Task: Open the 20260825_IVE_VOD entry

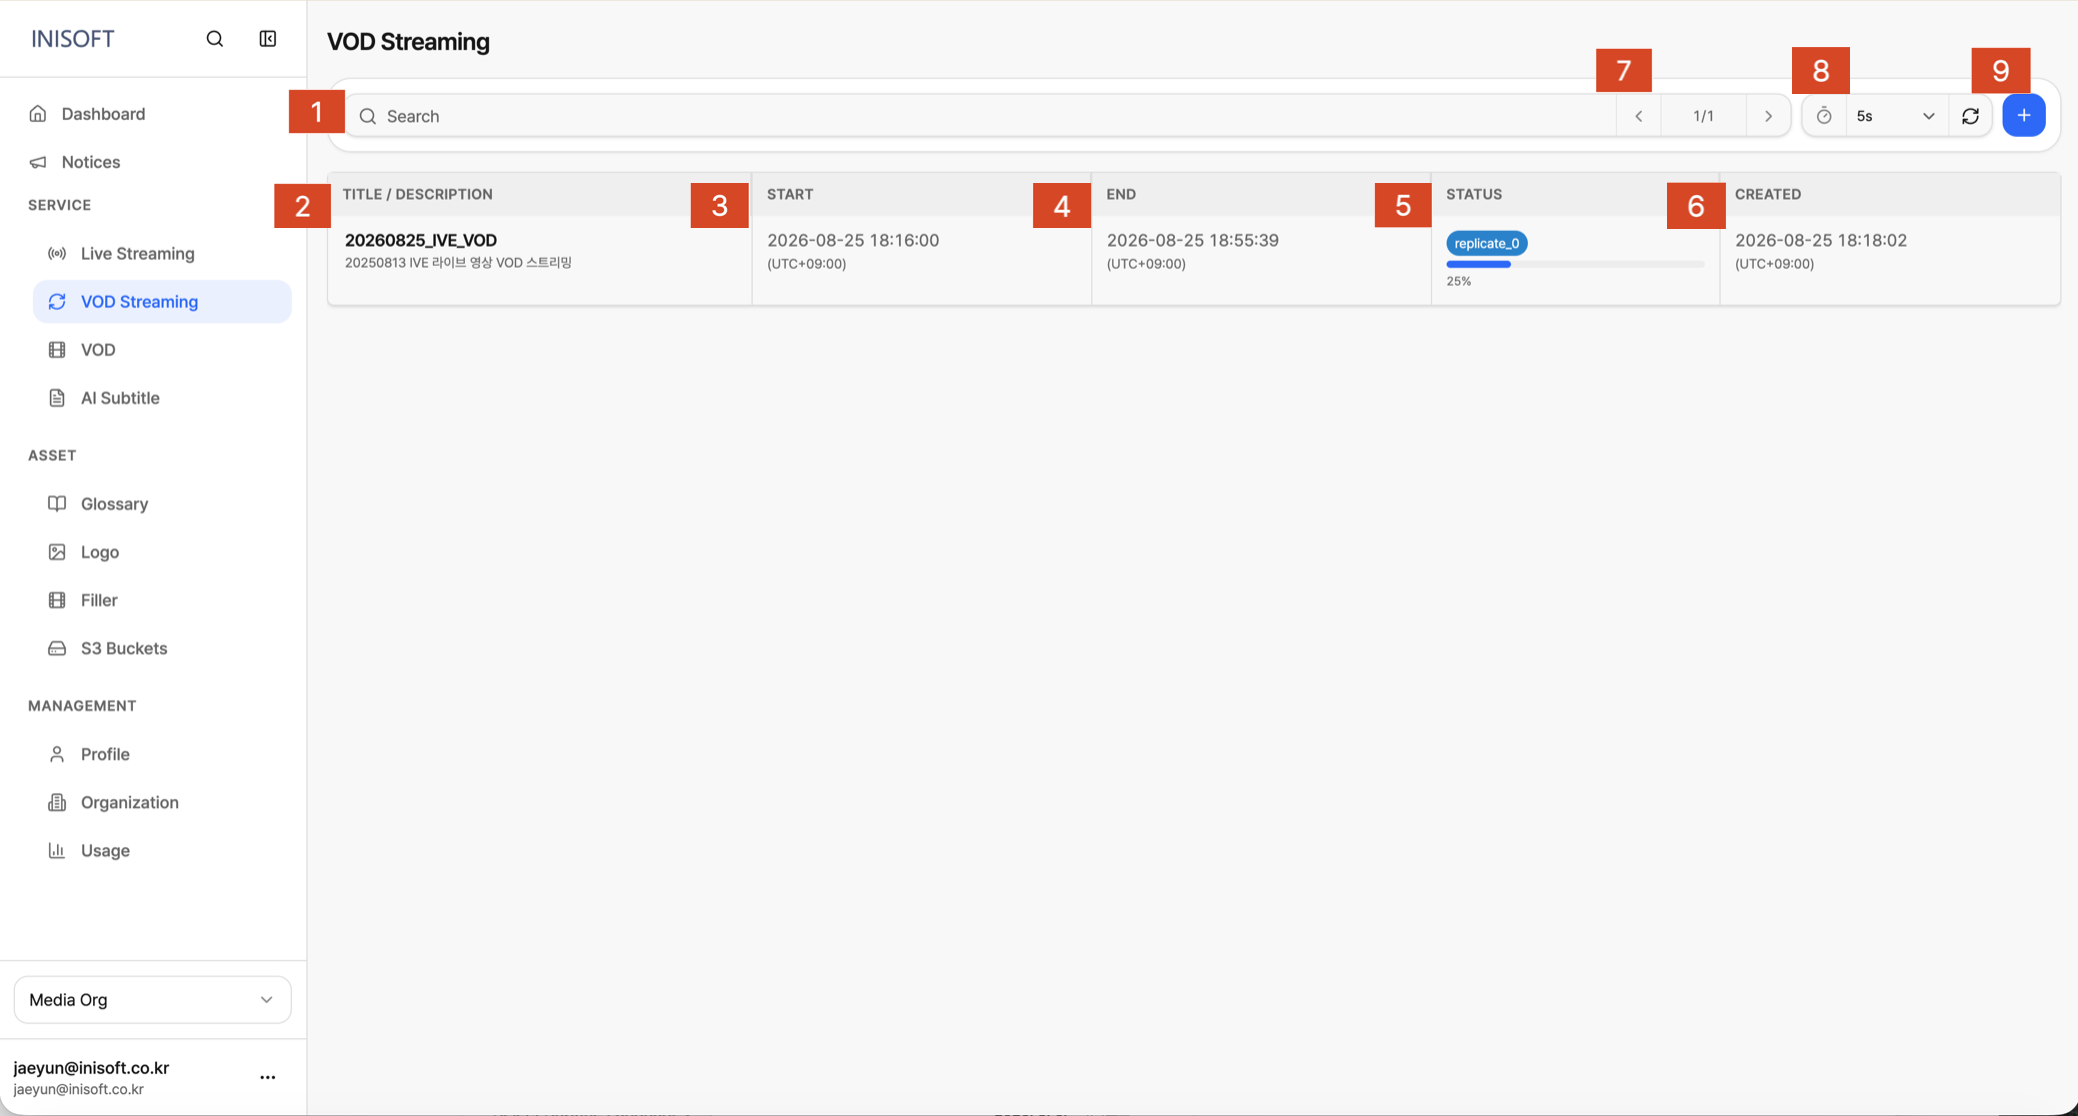Action: point(421,240)
